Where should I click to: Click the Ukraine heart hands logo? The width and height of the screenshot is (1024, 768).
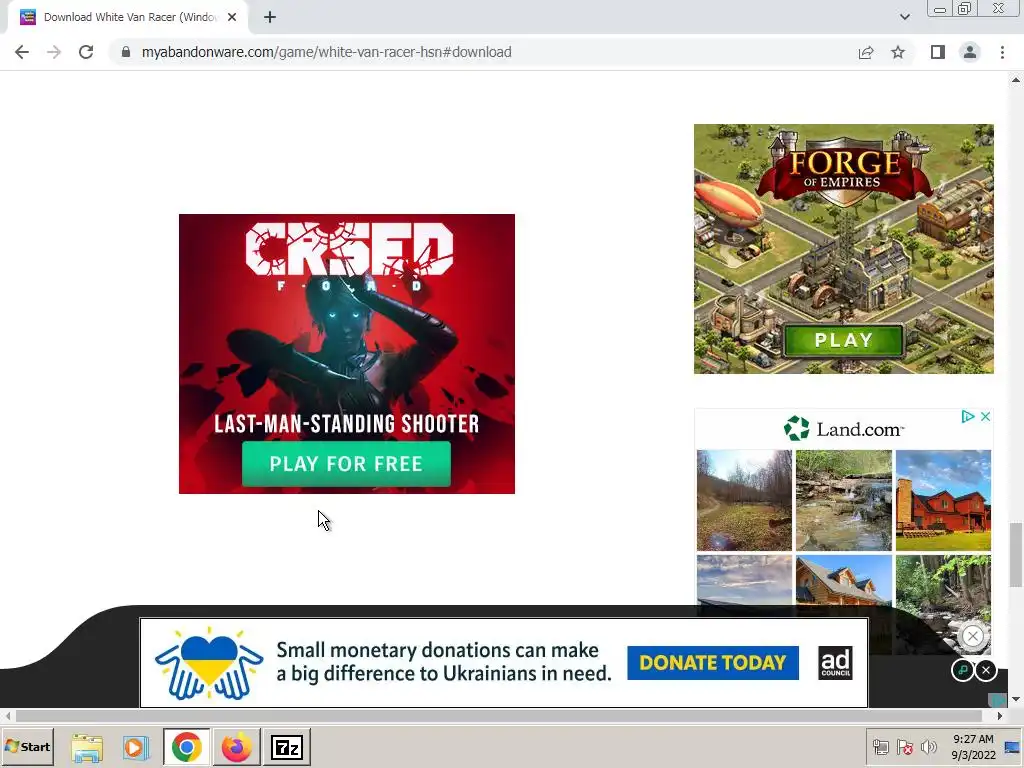tap(209, 663)
